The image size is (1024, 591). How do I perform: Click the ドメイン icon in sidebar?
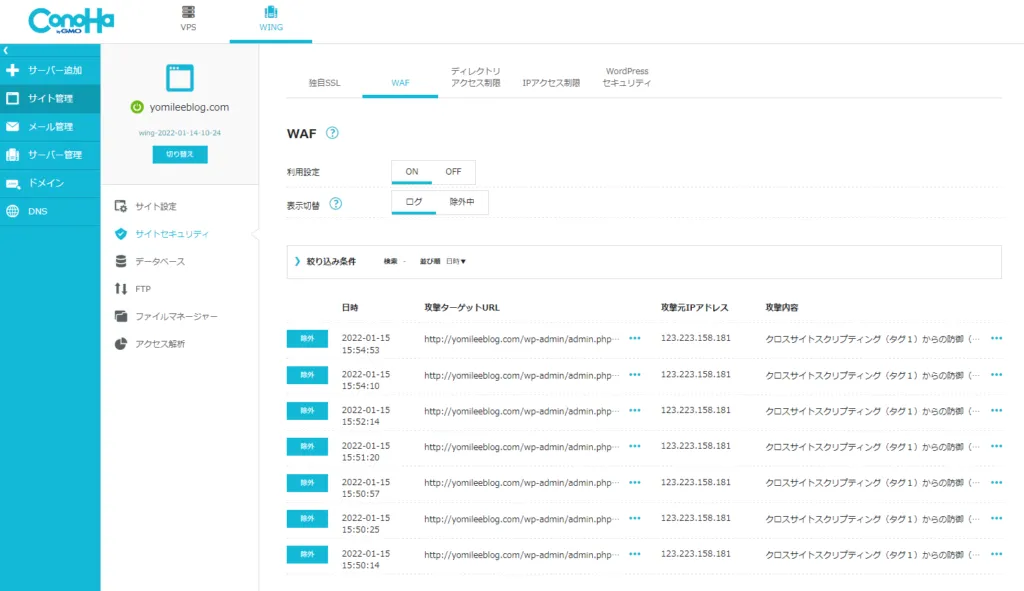click(x=12, y=184)
